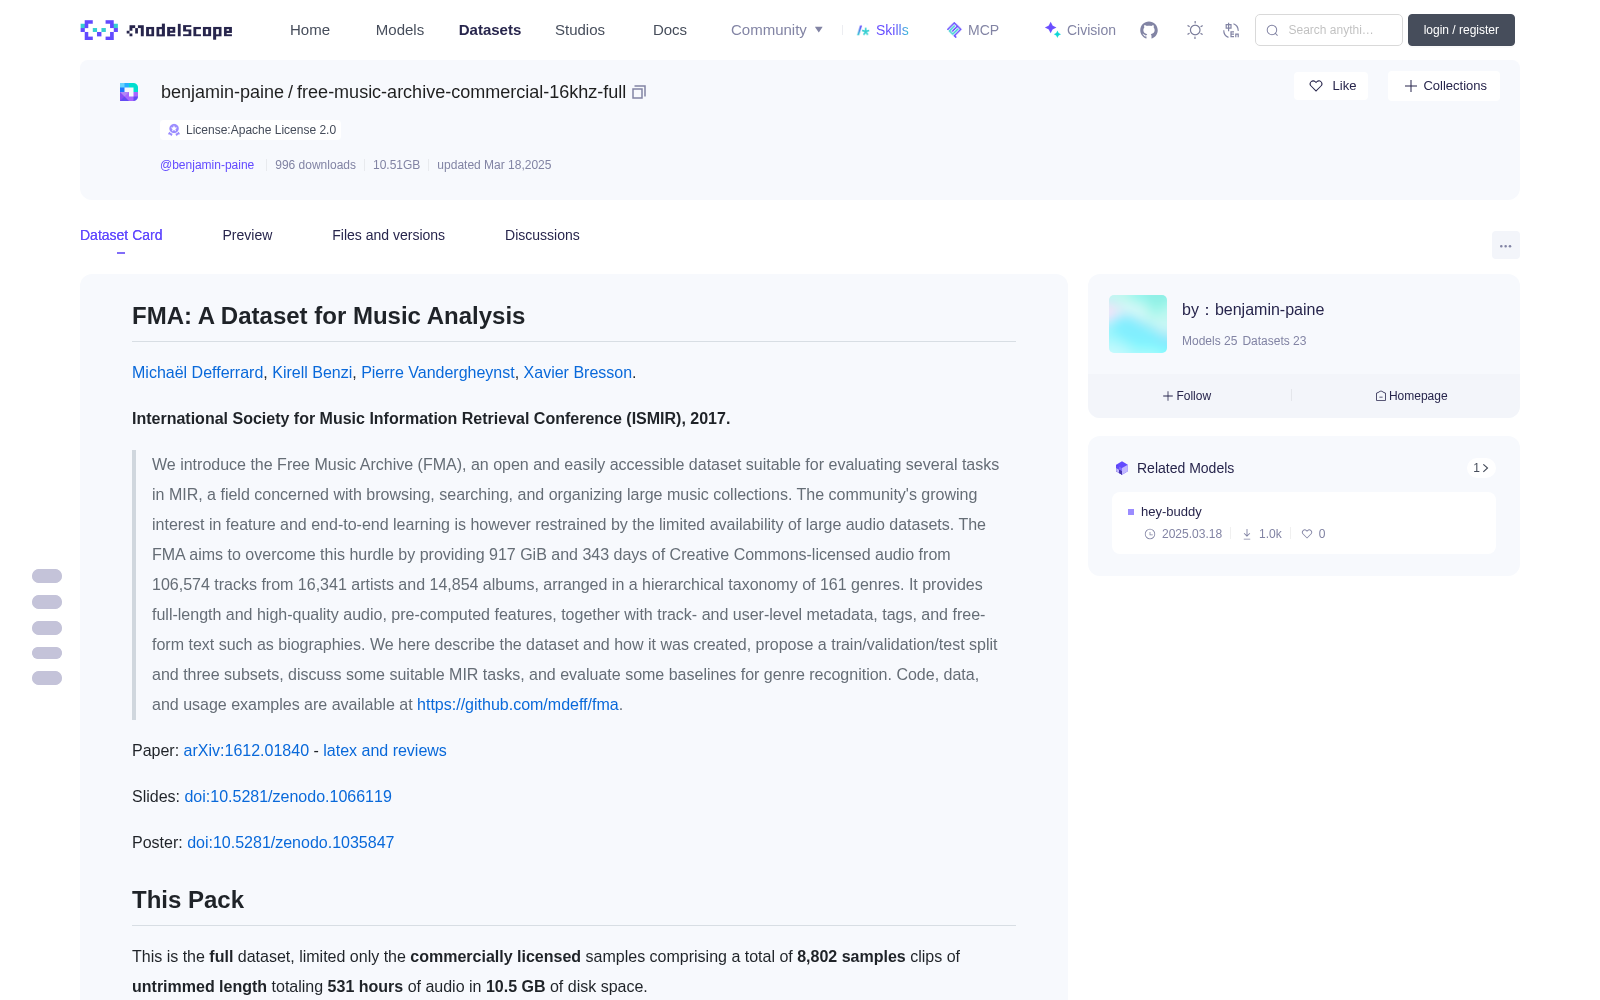Click the heart icon on hey-buddy card
The width and height of the screenshot is (1600, 1000).
[x=1307, y=534]
